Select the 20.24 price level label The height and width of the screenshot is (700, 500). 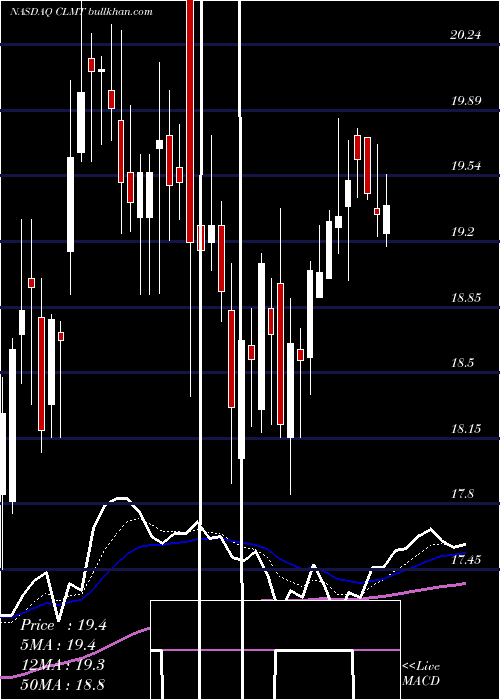point(466,35)
